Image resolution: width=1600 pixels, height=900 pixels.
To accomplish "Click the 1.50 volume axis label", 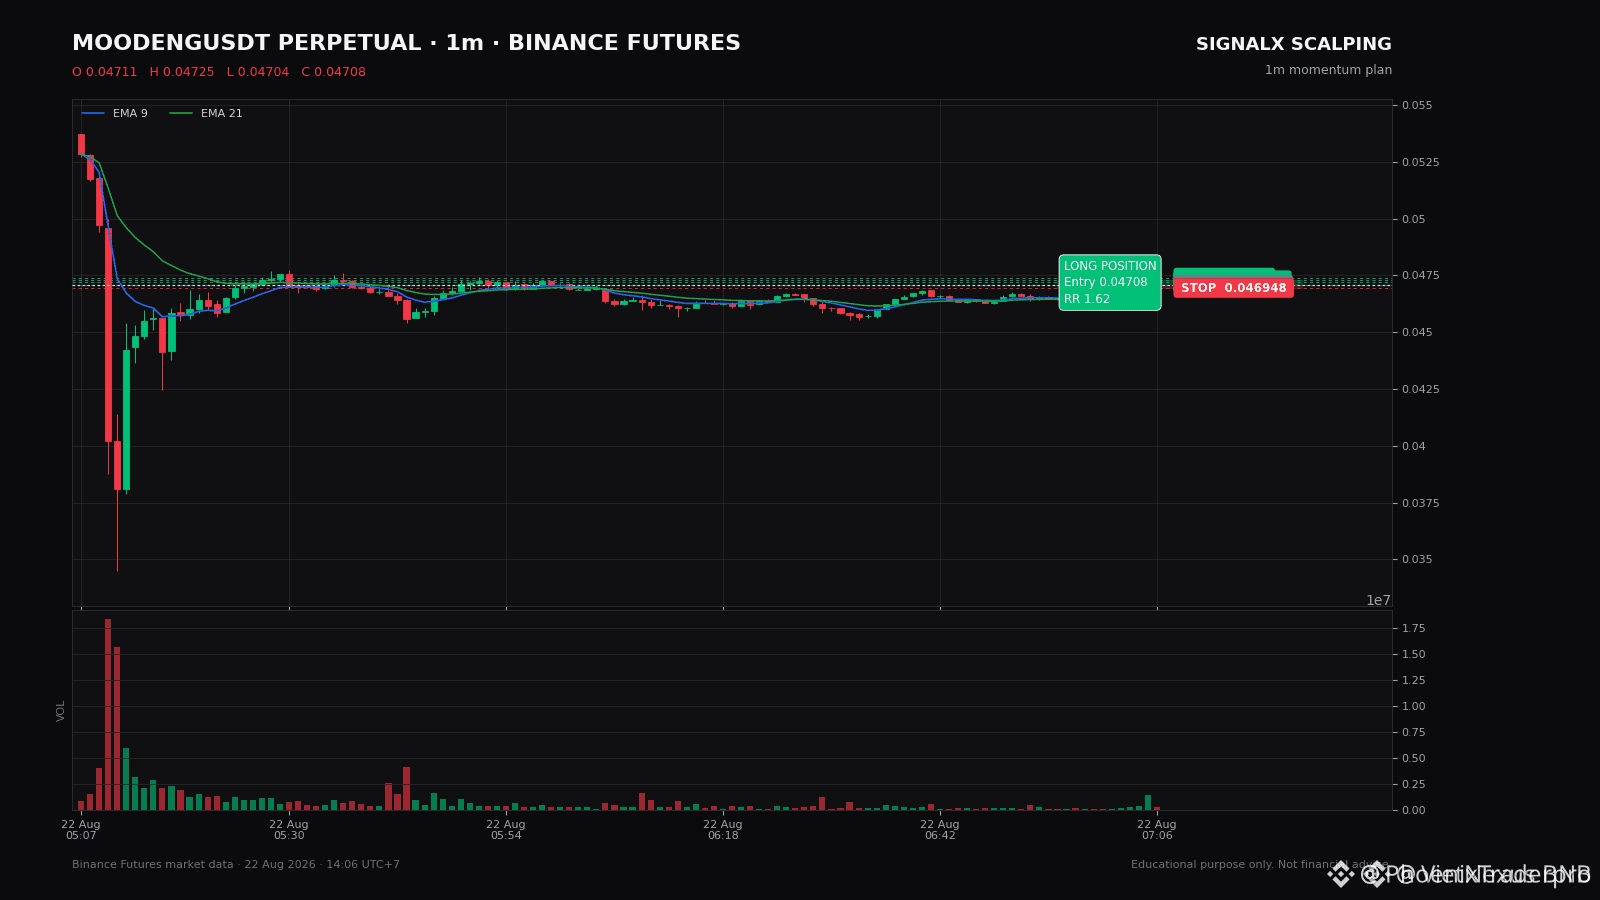I will tap(1414, 655).
